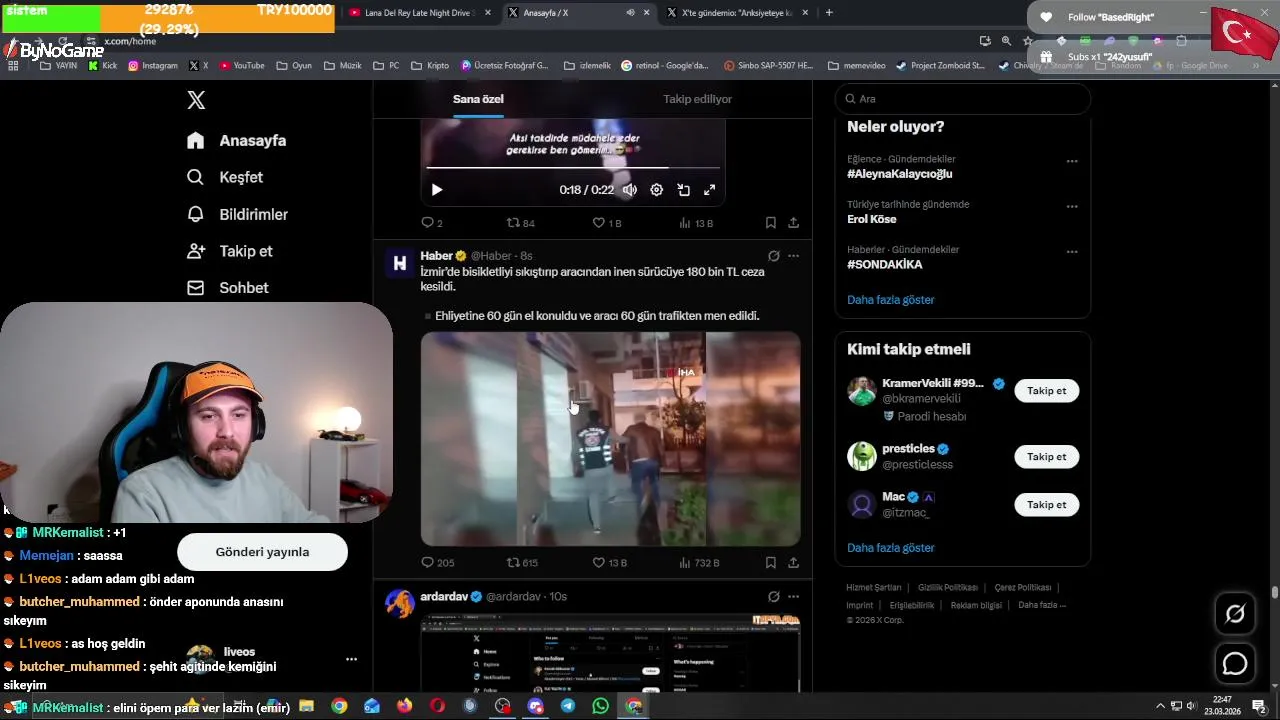Show more accounts under Kimi takip etmeli
1280x720 pixels.
891,548
